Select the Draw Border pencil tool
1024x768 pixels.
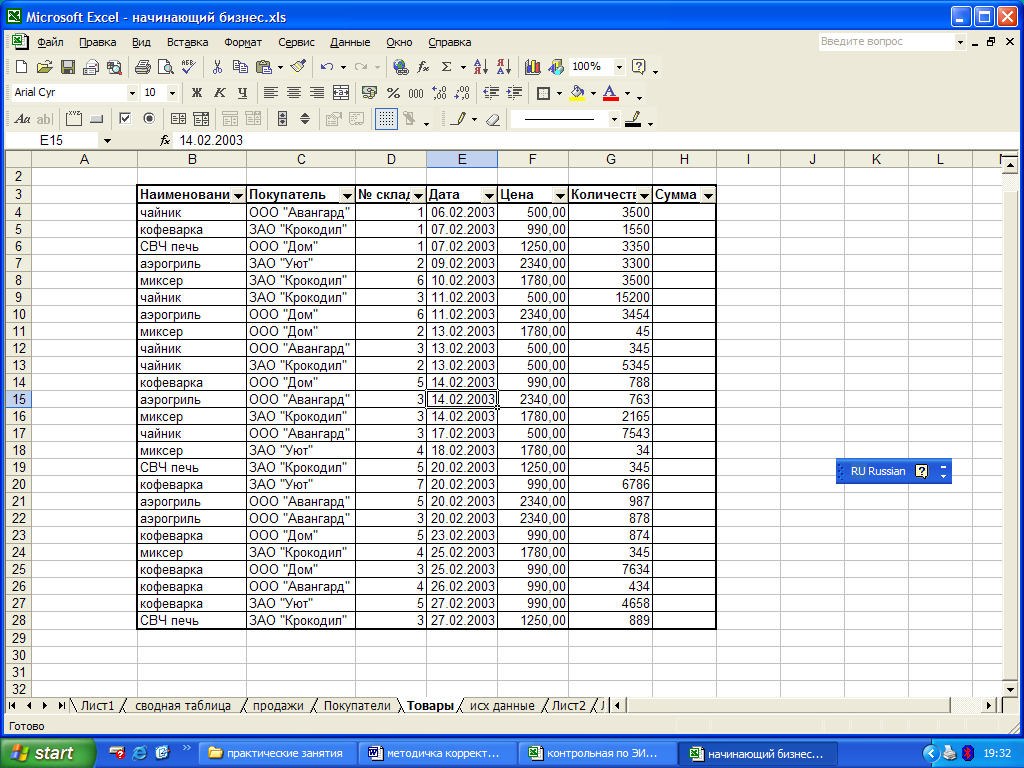point(459,119)
